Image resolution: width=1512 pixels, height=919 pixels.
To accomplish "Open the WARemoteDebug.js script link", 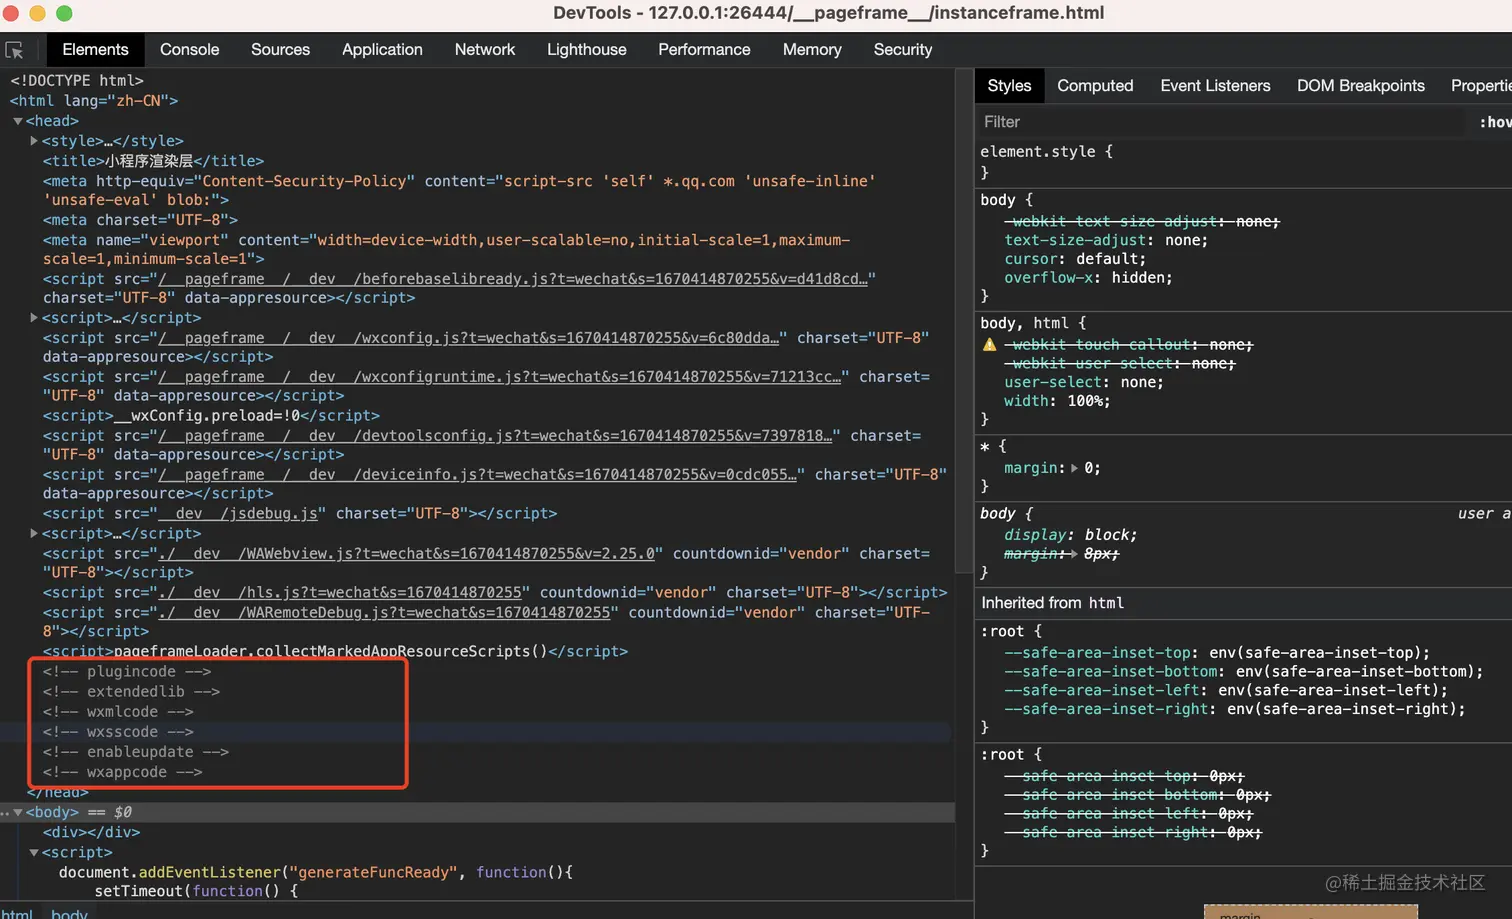I will [x=385, y=613].
